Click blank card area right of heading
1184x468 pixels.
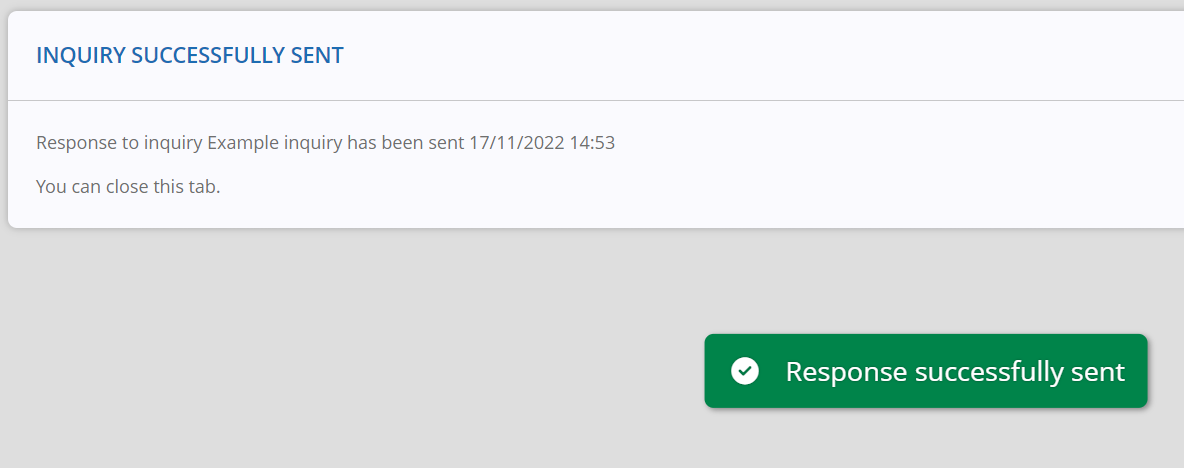755,55
